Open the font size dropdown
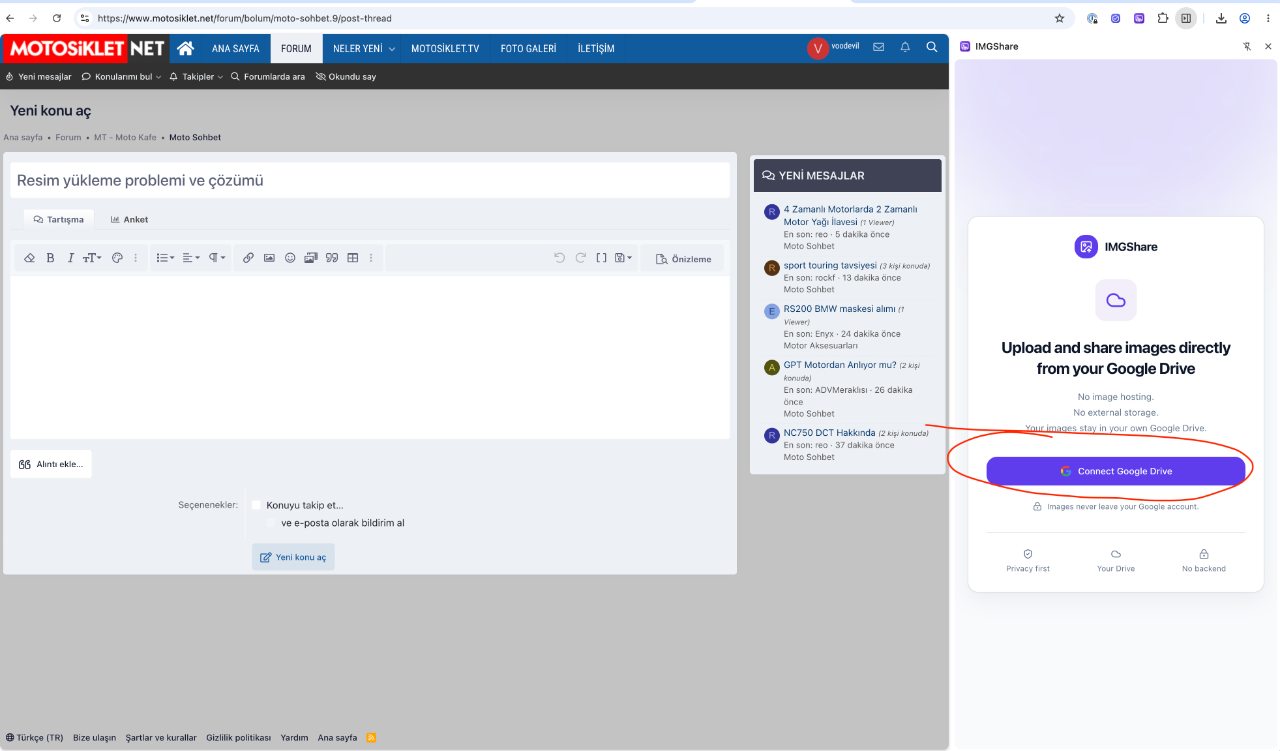The image size is (1280, 751). tap(92, 258)
